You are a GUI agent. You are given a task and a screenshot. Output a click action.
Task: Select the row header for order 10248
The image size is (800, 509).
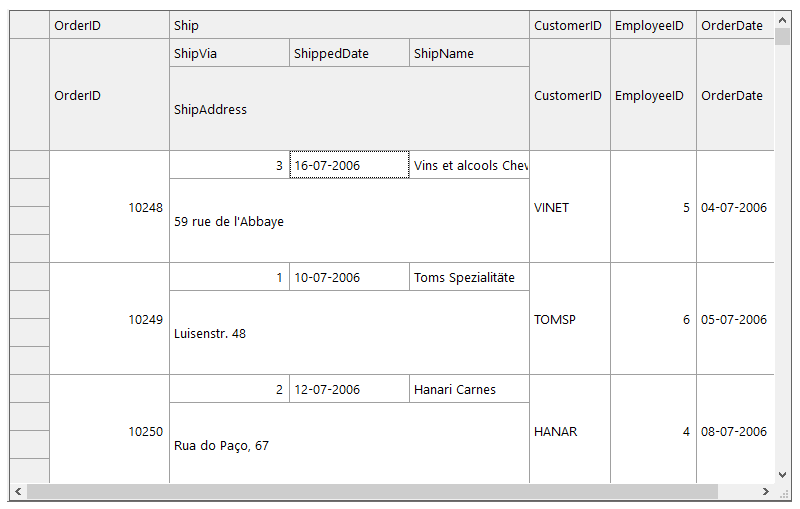tap(30, 165)
